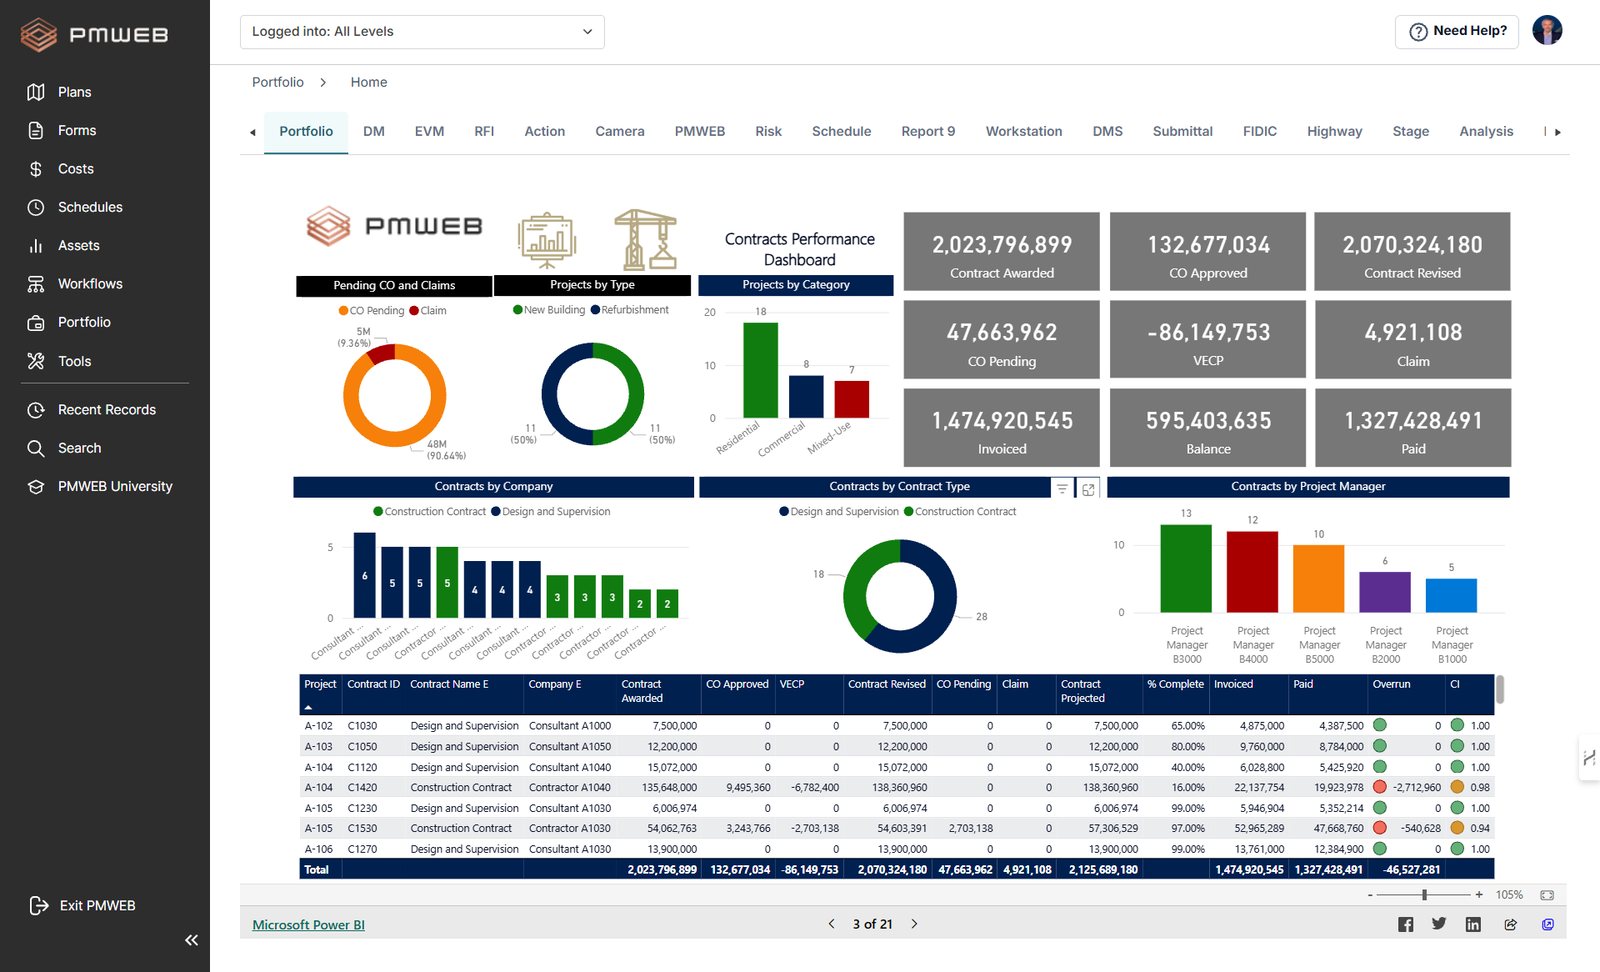1600x972 pixels.
Task: Open the Workflows sidebar item
Action: [90, 284]
